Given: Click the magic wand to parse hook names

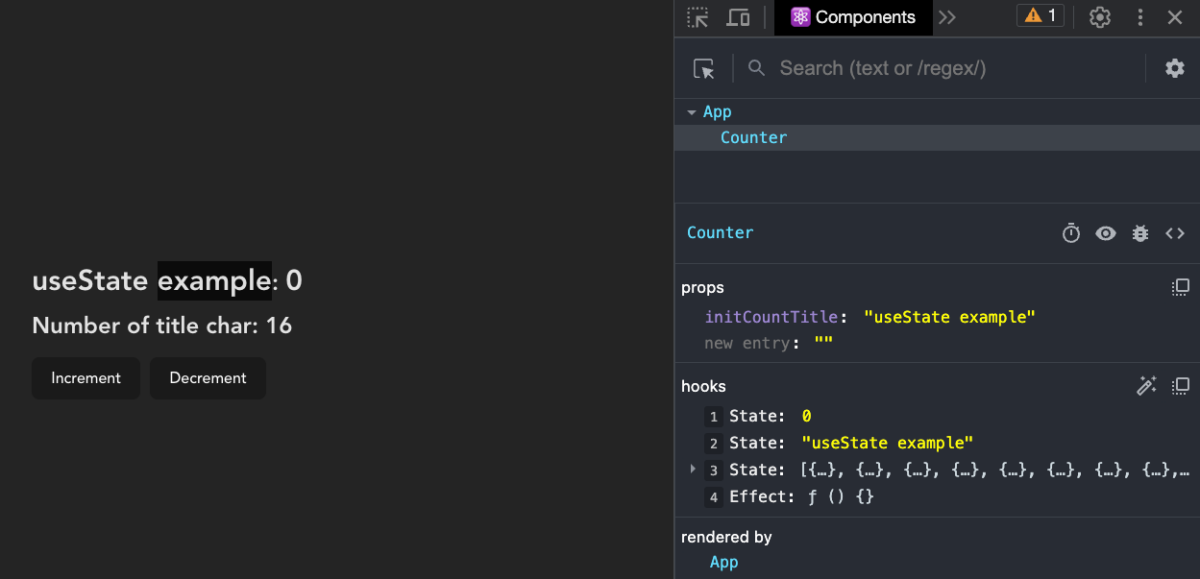Looking at the screenshot, I should coord(1146,385).
